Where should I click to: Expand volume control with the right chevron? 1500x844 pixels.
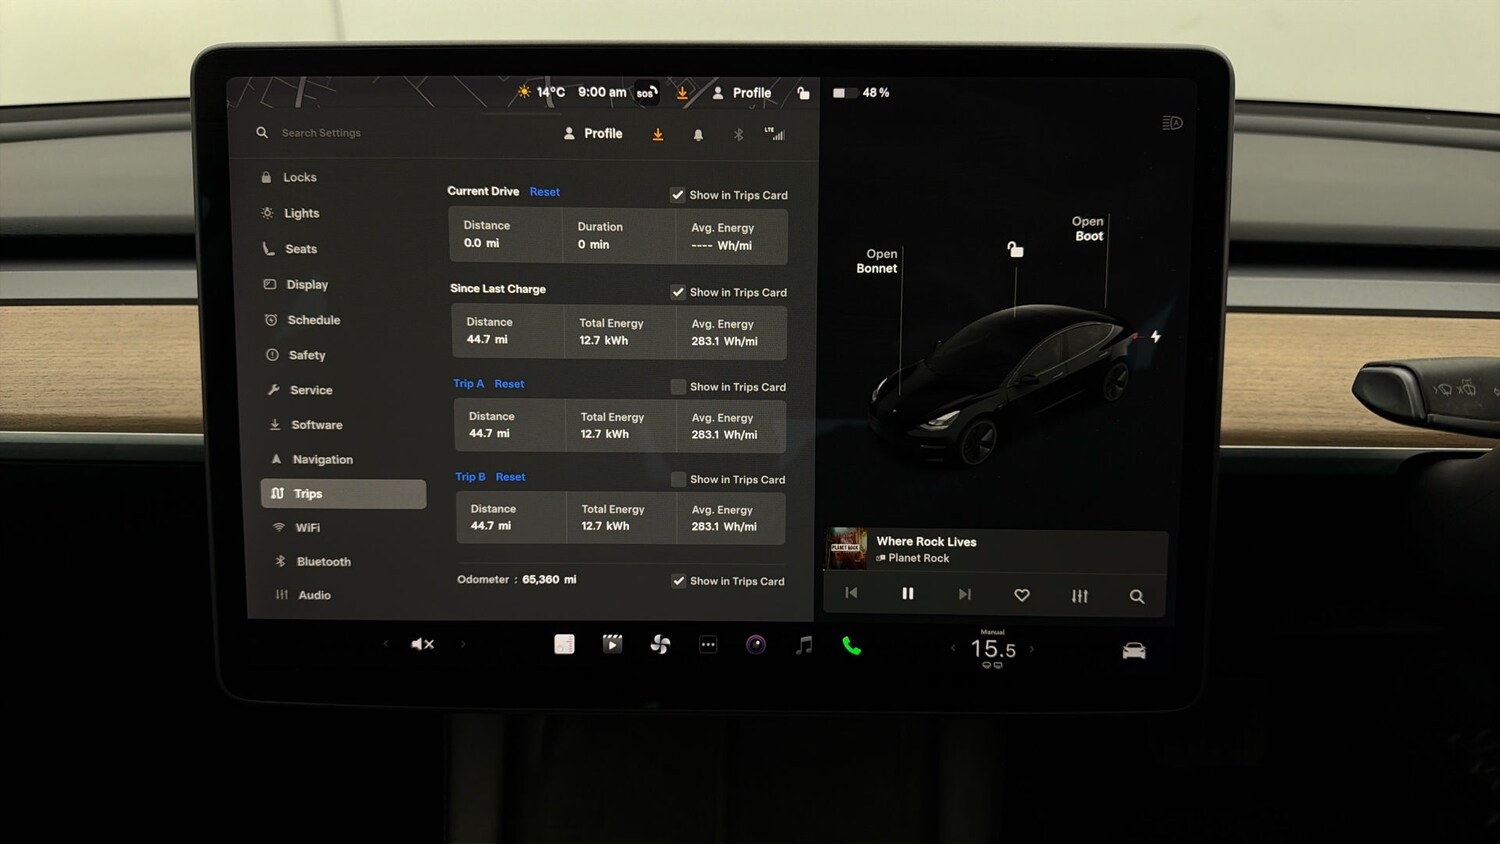(x=463, y=644)
